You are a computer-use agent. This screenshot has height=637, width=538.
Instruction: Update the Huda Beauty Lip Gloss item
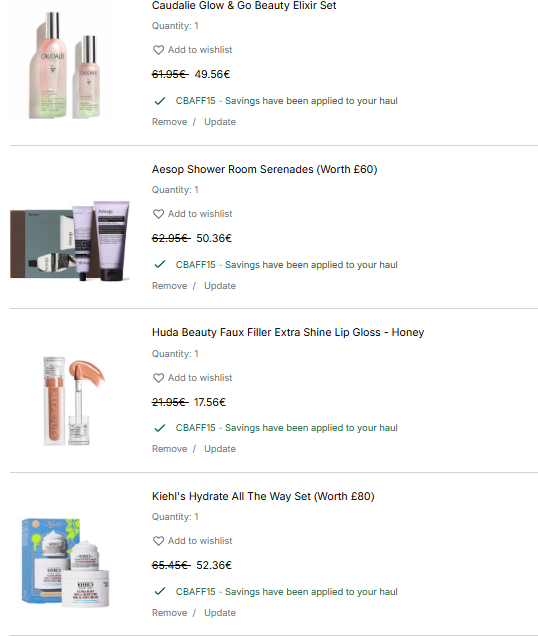(x=220, y=449)
